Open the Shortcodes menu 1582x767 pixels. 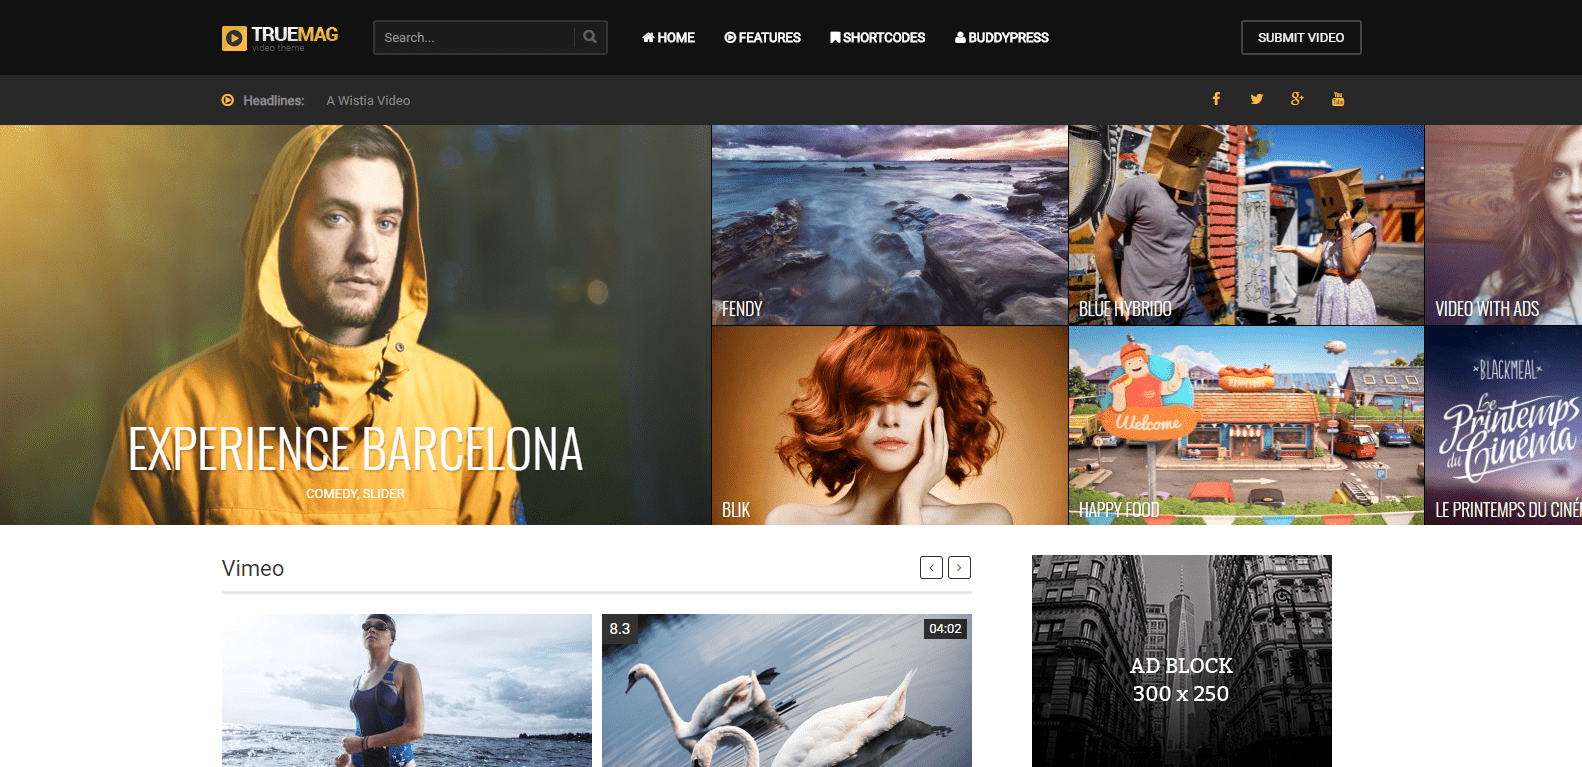877,37
